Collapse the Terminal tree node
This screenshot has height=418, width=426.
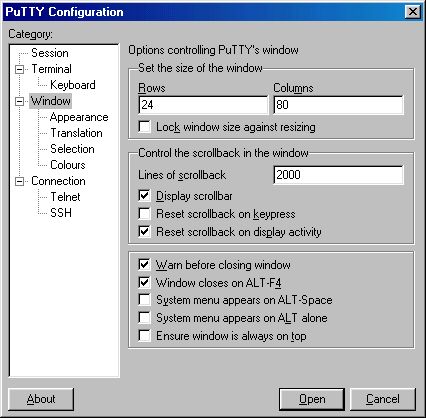click(20, 69)
